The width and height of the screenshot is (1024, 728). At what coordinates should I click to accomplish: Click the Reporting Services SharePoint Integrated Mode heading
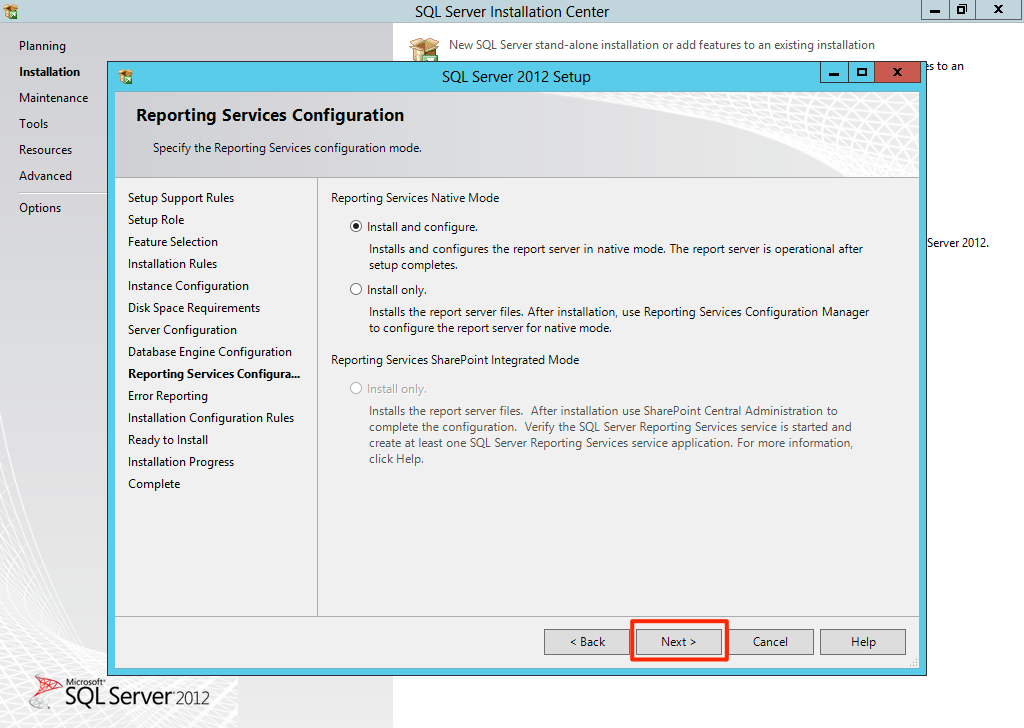[x=455, y=360]
